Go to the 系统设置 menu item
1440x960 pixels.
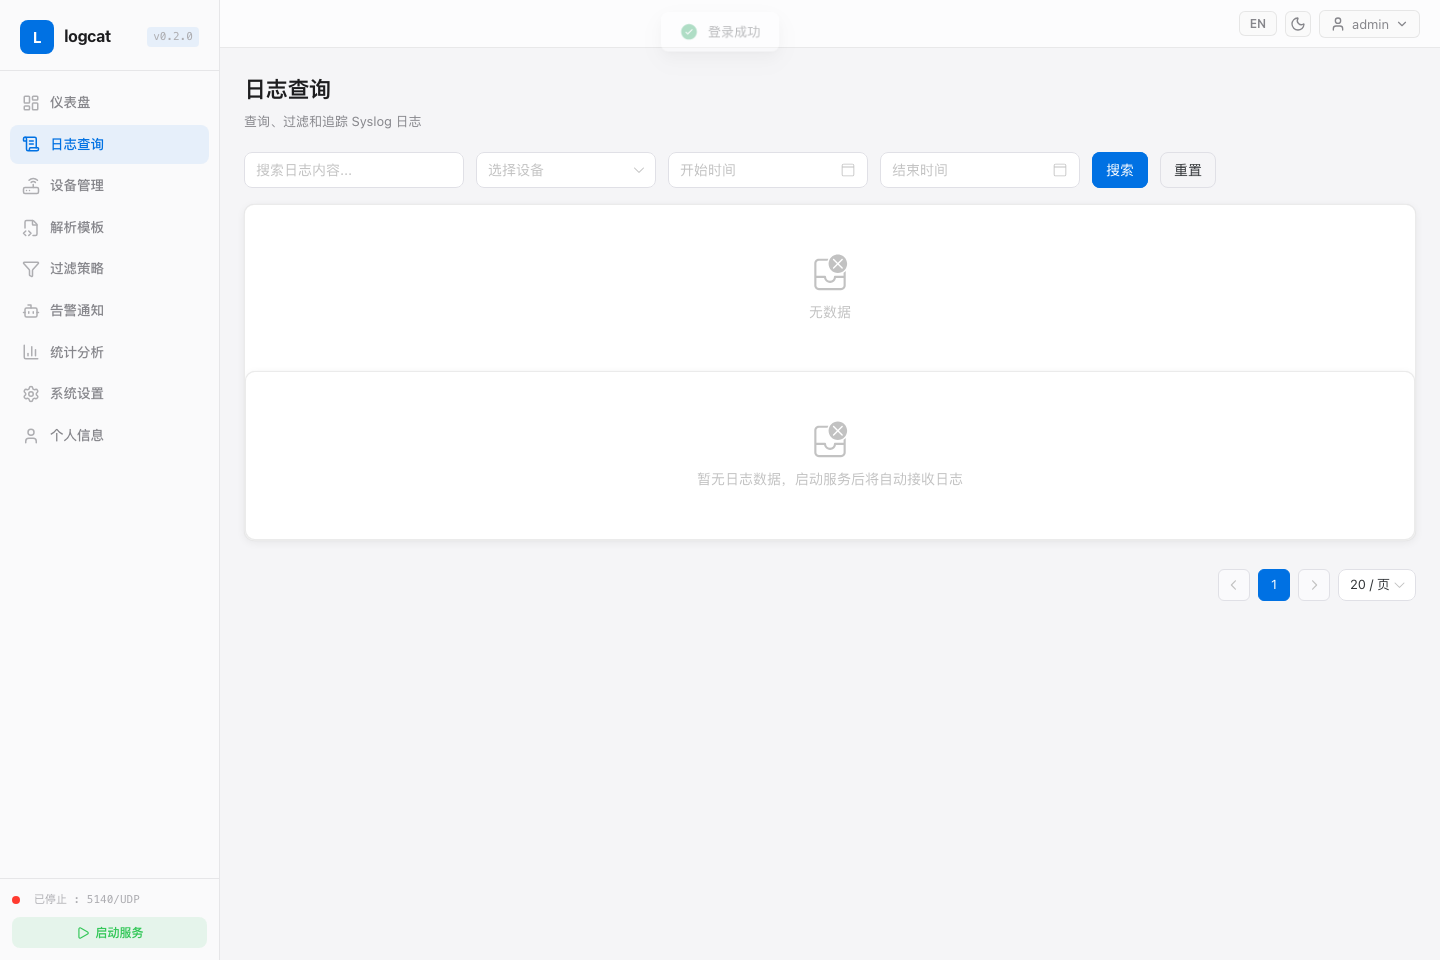click(x=109, y=394)
